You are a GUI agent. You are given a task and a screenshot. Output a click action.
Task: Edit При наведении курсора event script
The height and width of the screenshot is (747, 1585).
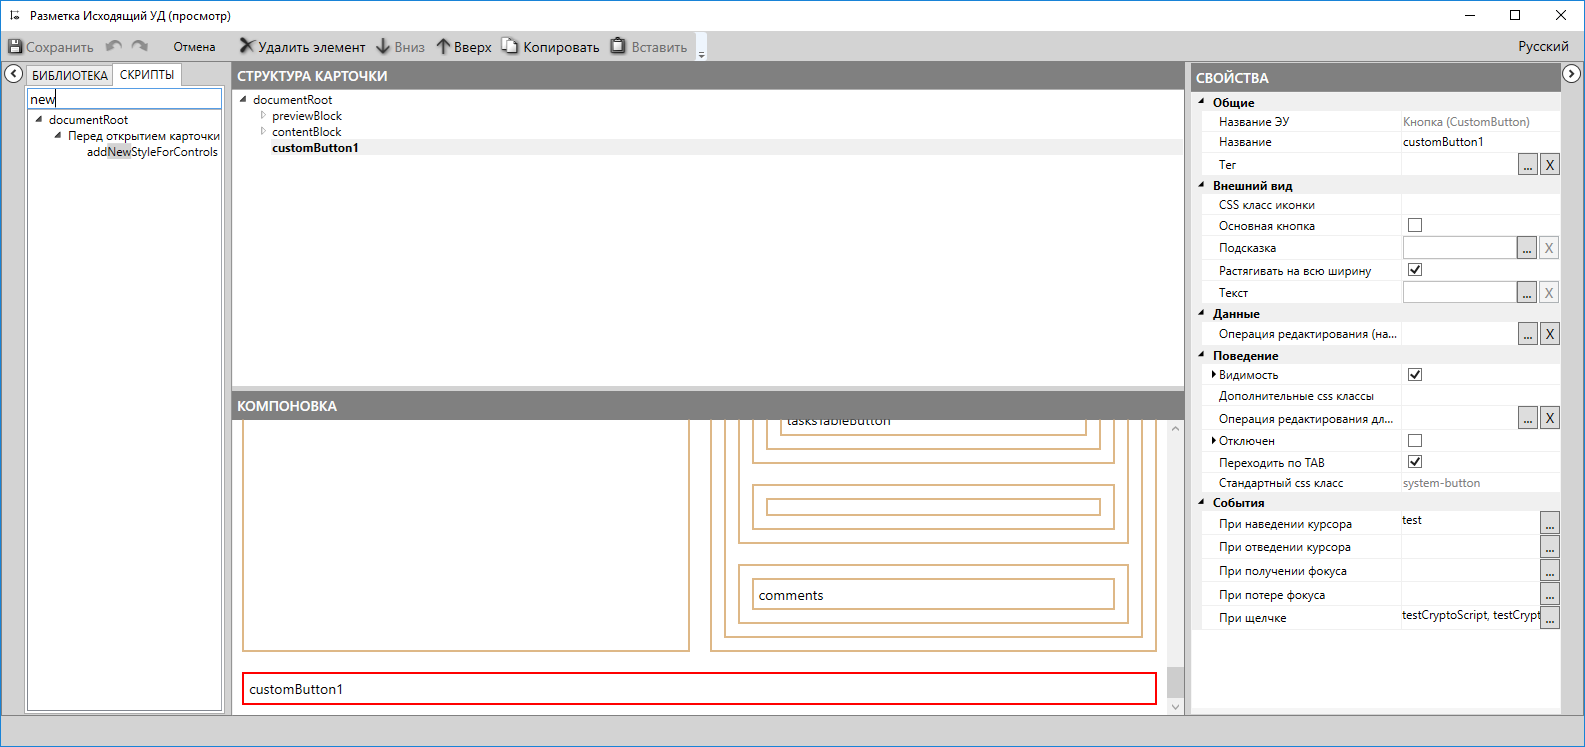[x=1549, y=523]
